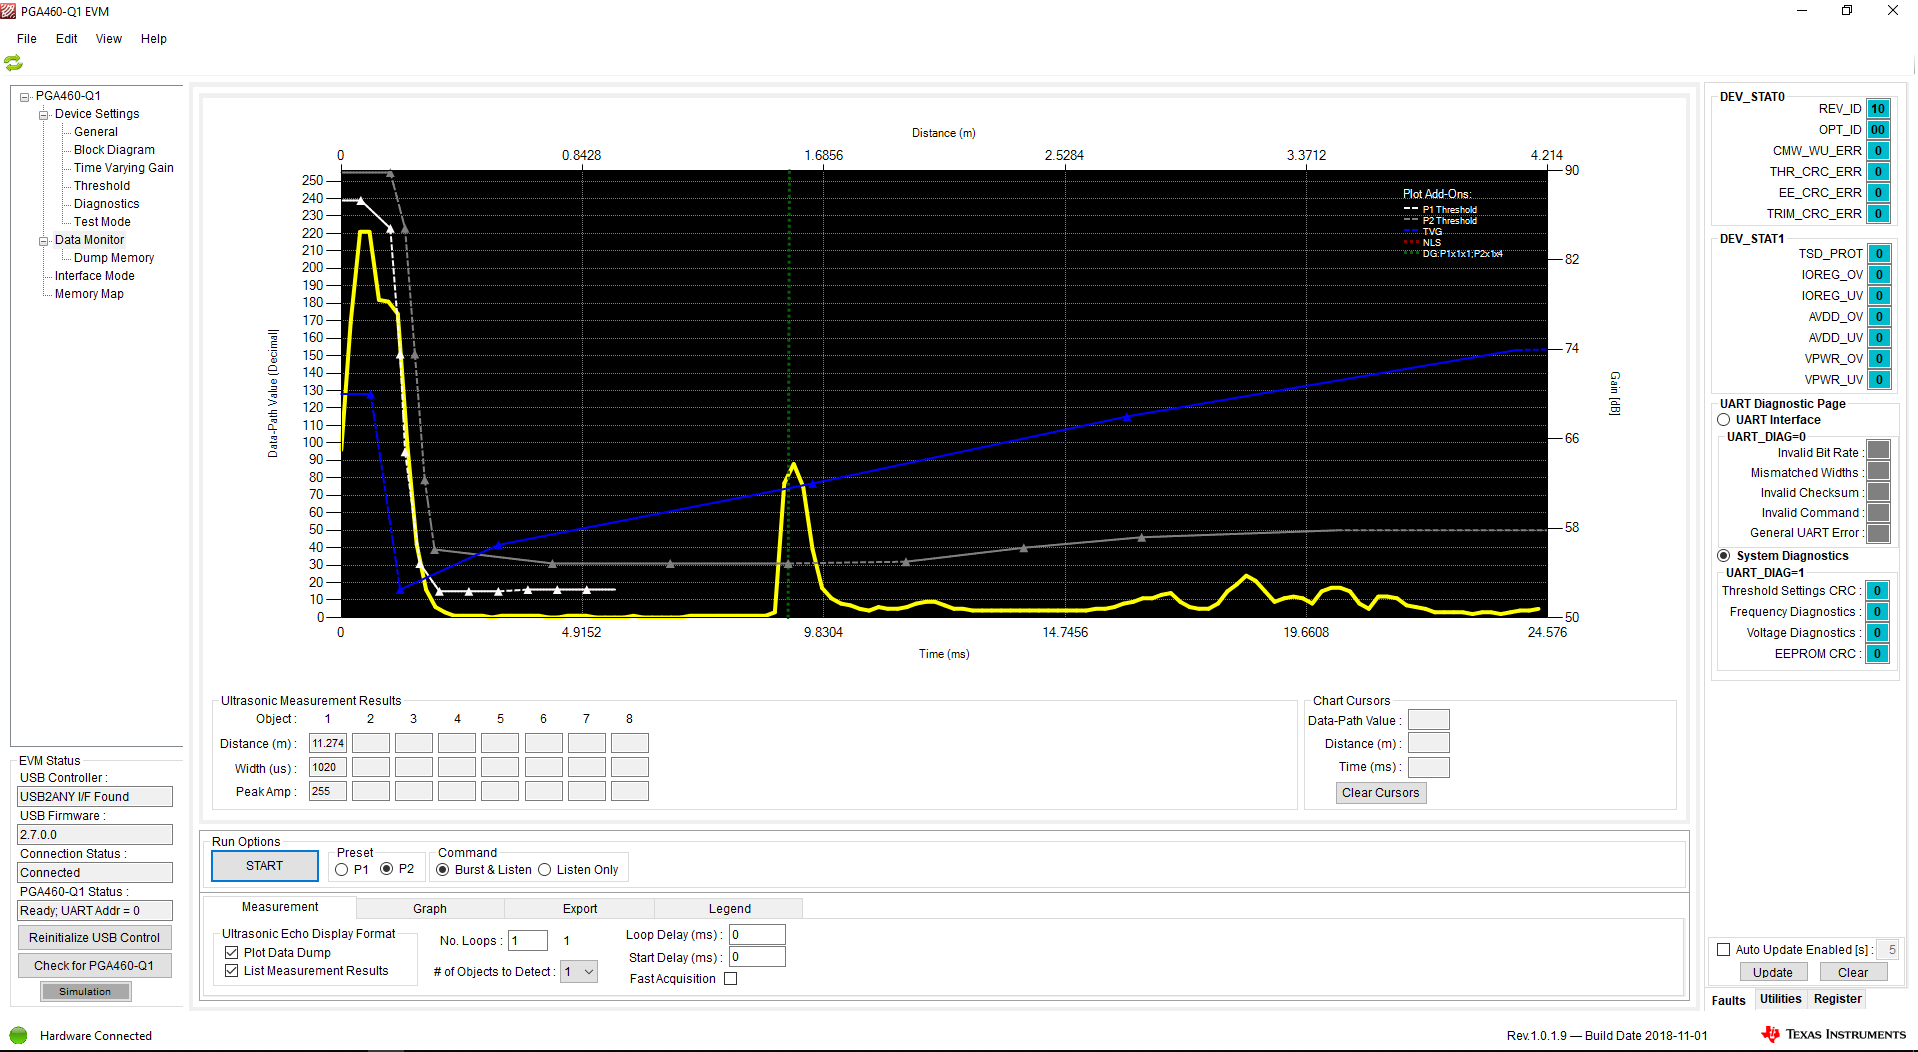Click the VPWR_OV status box

tap(1879, 359)
